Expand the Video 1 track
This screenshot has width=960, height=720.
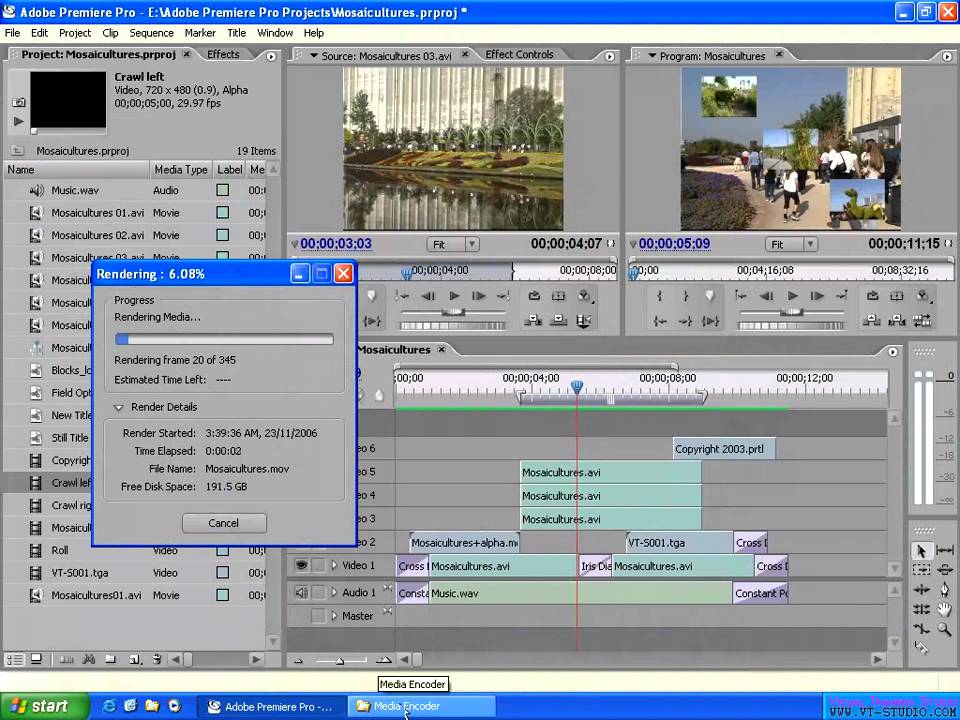coord(334,565)
